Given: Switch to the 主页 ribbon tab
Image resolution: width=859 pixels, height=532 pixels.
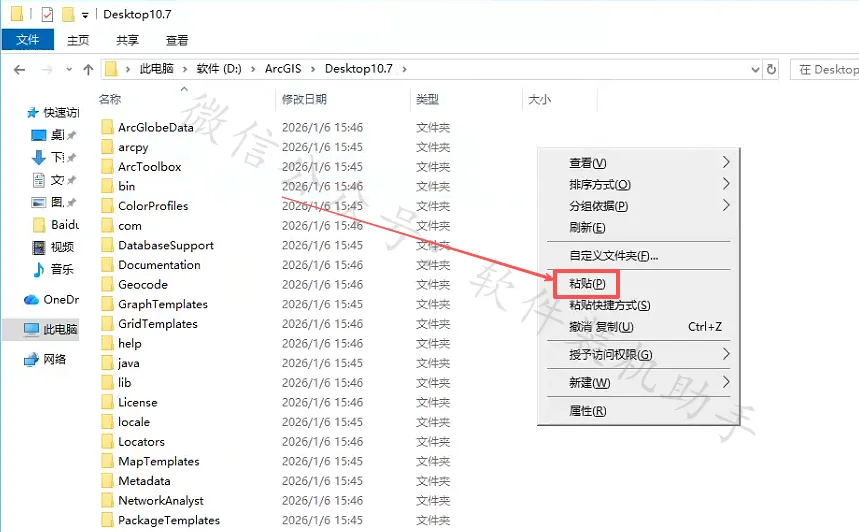Looking at the screenshot, I should (x=78, y=40).
